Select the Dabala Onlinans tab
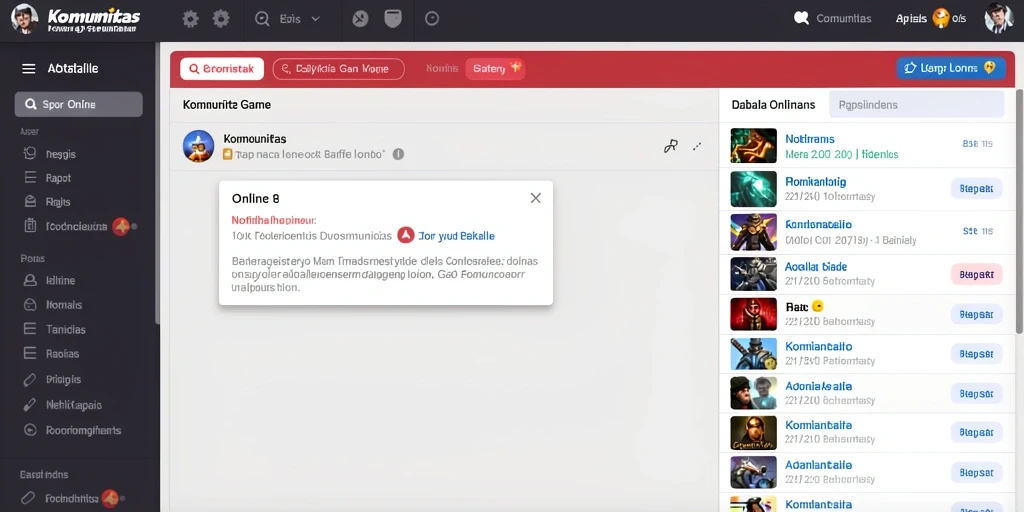This screenshot has height=512, width=1024. coord(773,104)
